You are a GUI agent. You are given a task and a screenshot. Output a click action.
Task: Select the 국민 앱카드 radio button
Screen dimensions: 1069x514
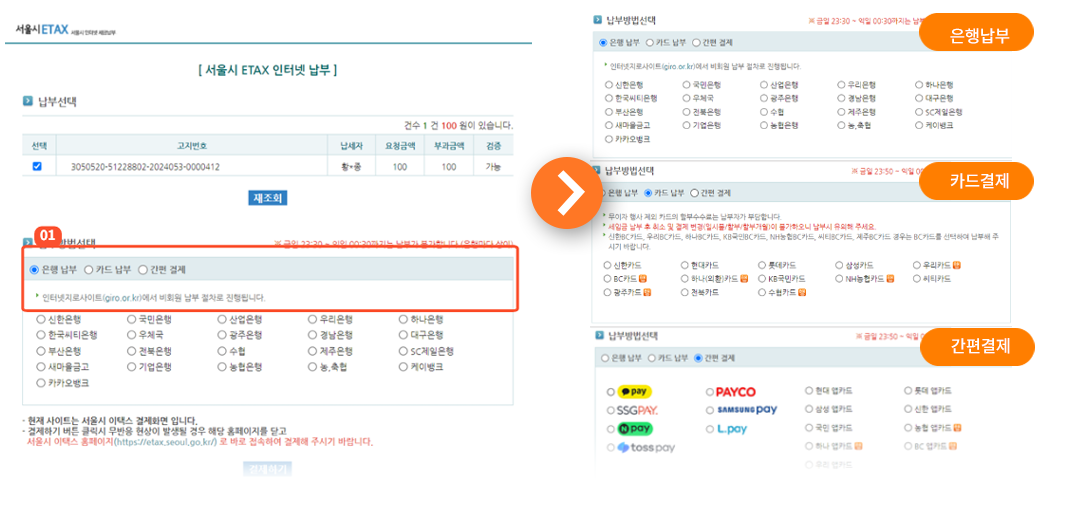809,428
